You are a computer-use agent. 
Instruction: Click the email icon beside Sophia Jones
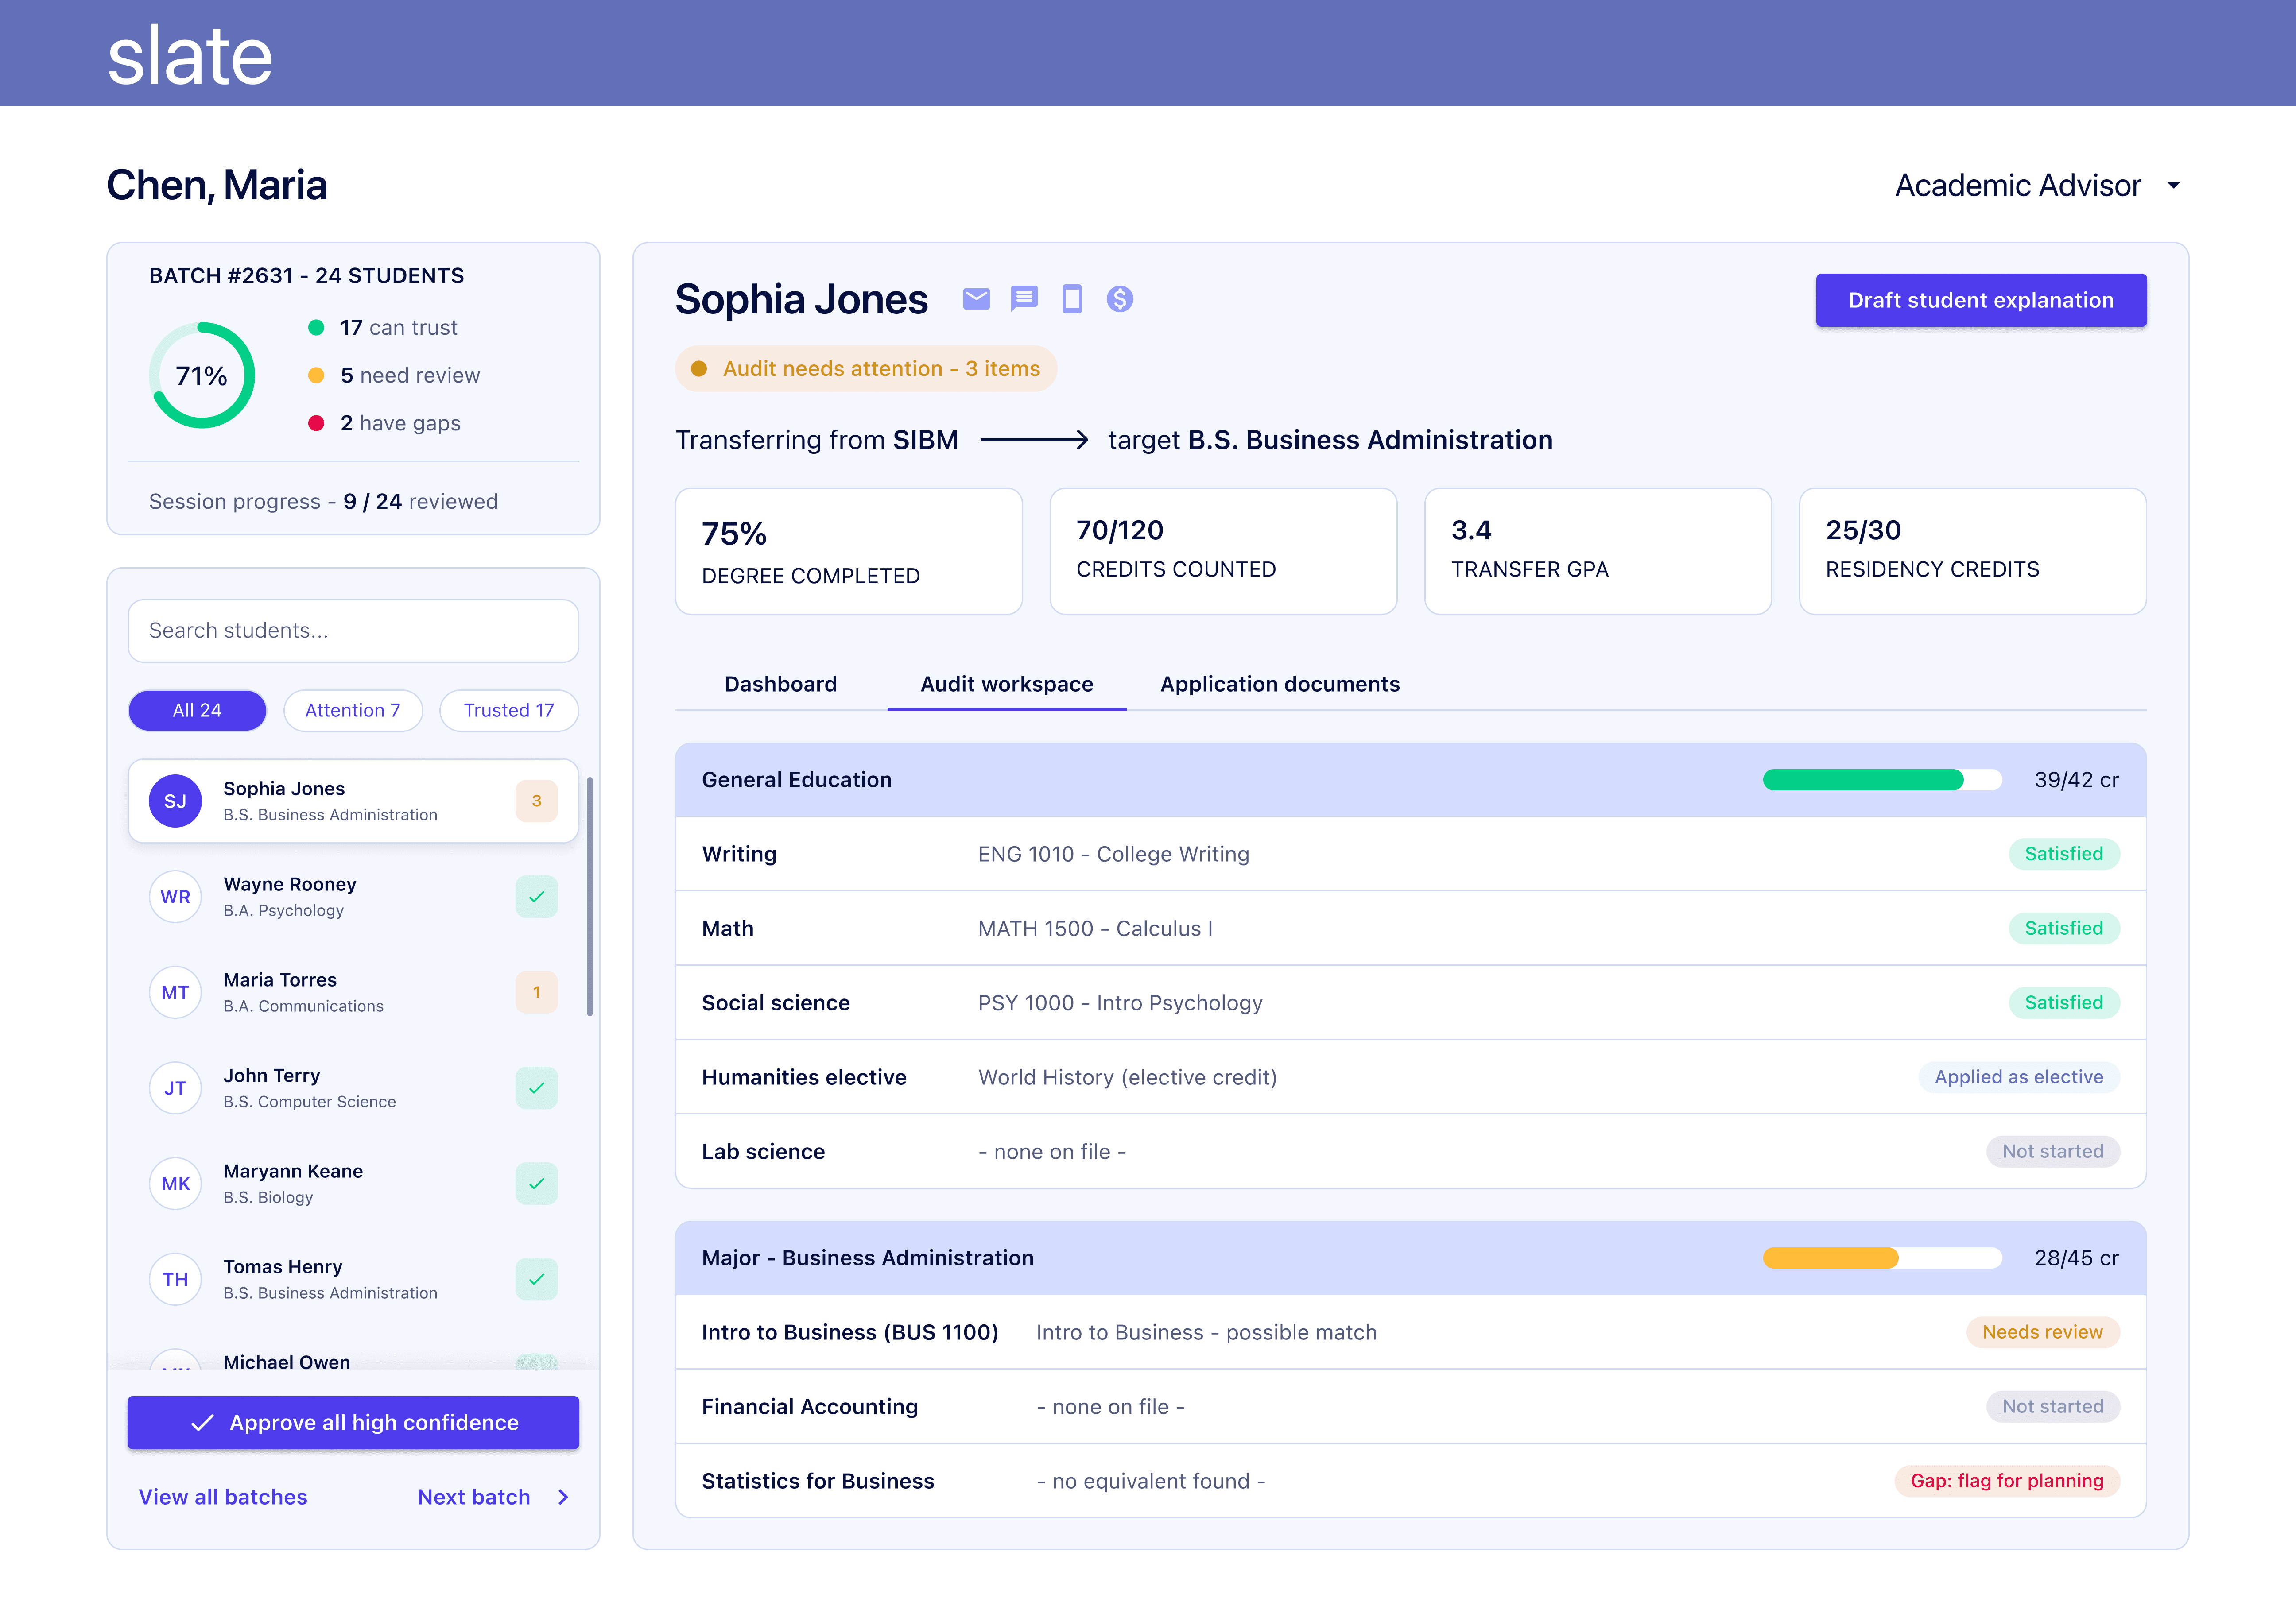[976, 299]
